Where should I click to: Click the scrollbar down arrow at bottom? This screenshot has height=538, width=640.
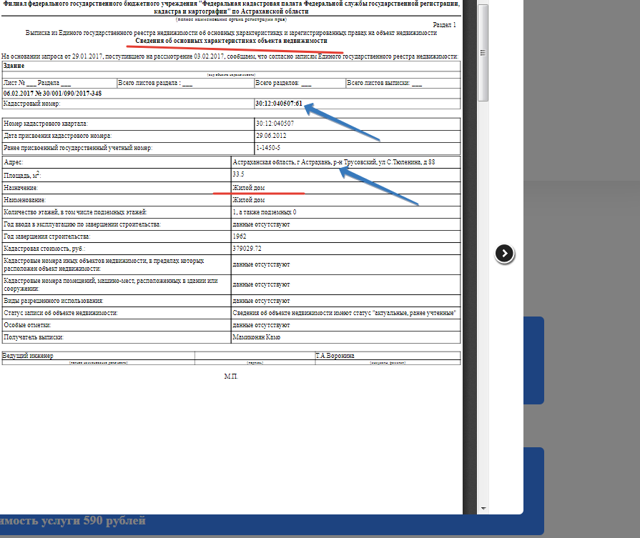483,509
